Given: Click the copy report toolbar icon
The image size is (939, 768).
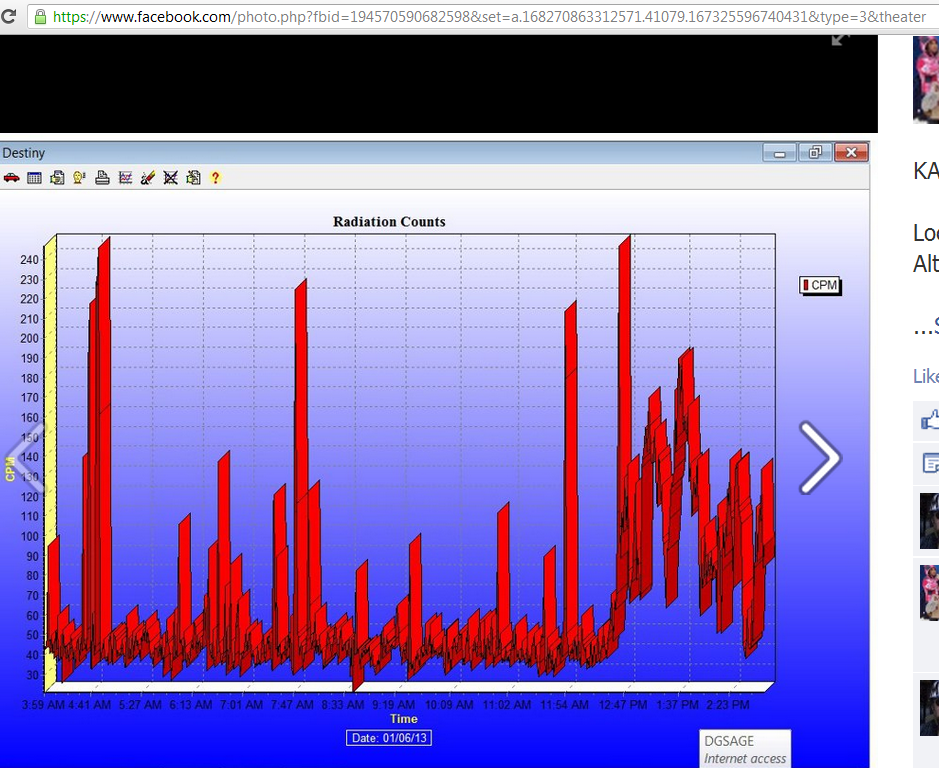Looking at the screenshot, I should tap(56, 177).
